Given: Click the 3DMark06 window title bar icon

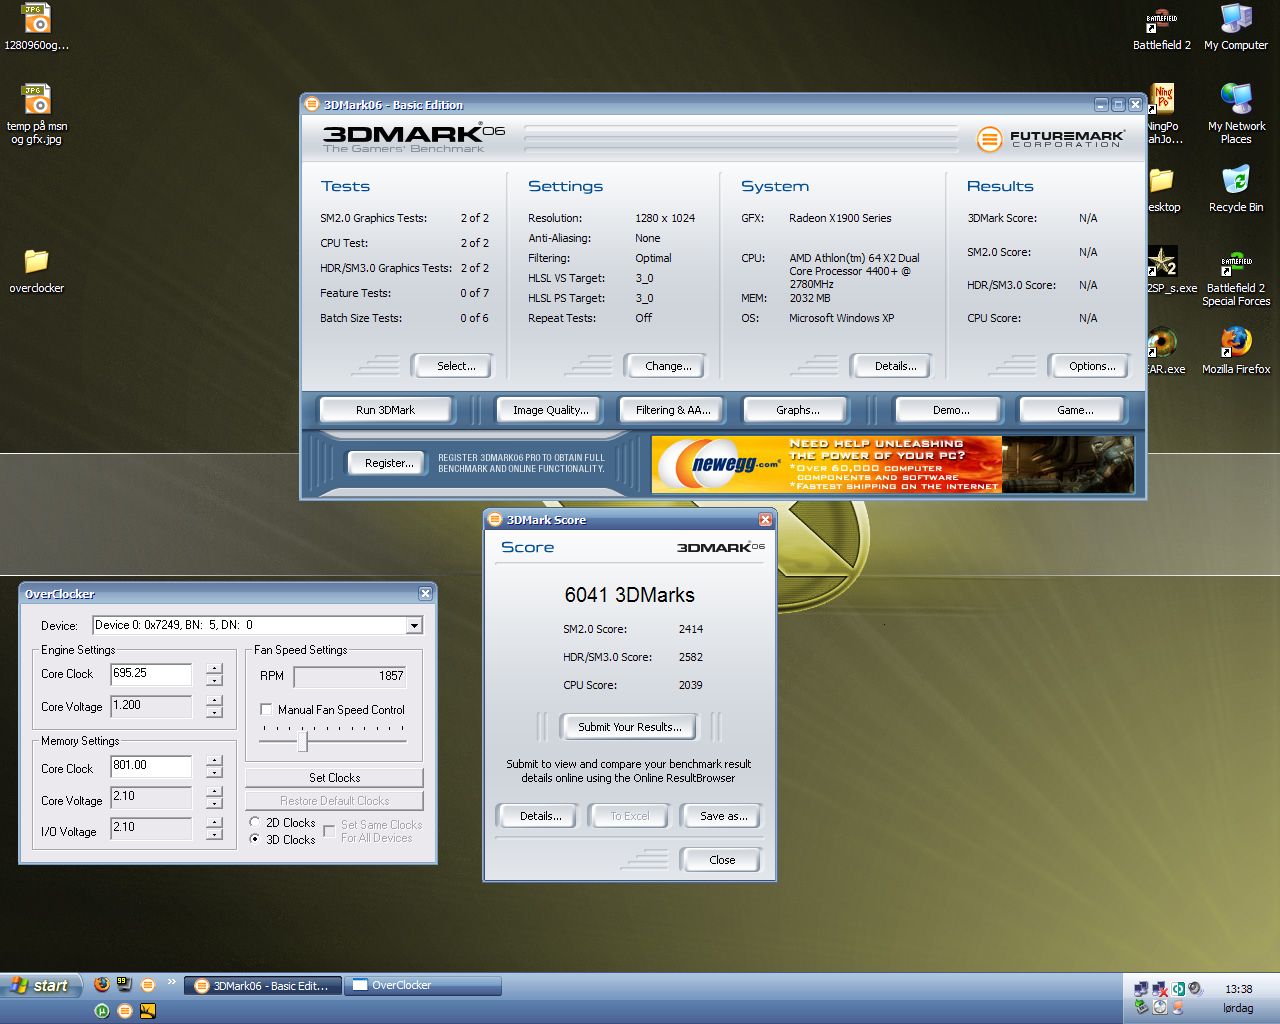Looking at the screenshot, I should (312, 104).
